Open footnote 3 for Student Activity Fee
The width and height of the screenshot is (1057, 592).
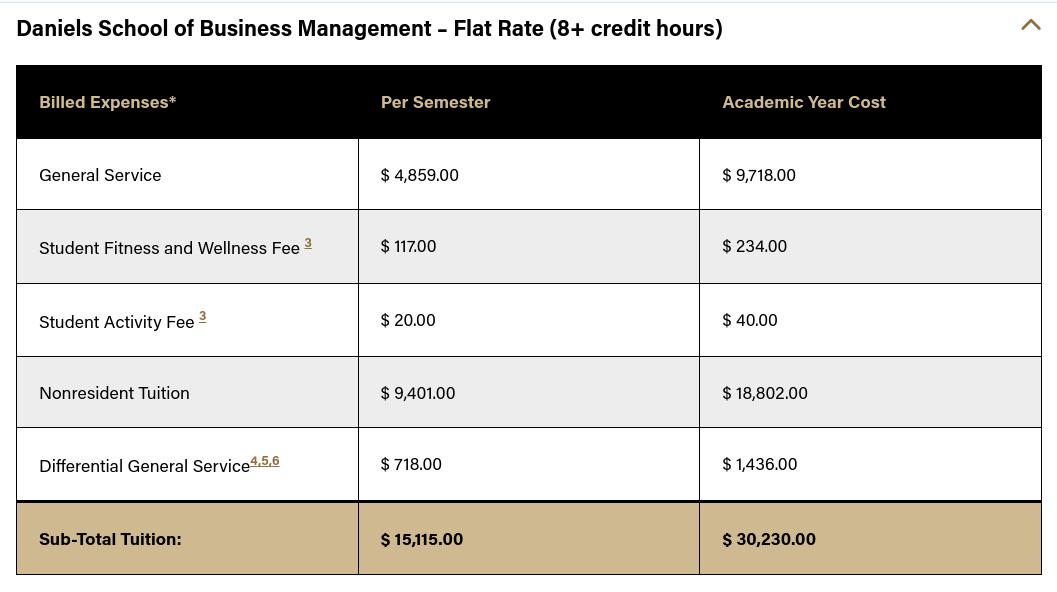(x=203, y=316)
